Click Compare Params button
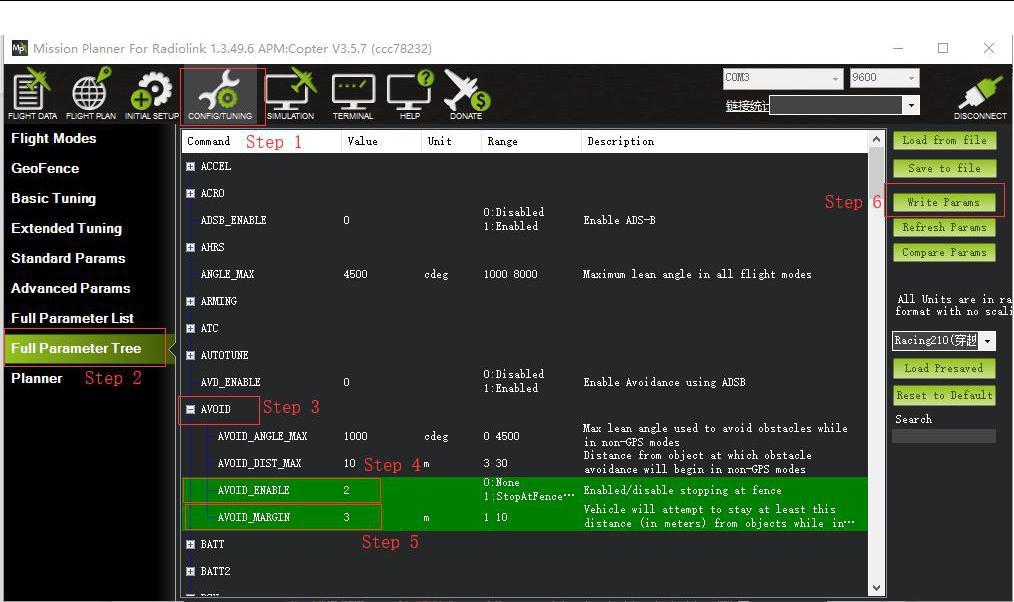The height and width of the screenshot is (602, 1014). pos(944,253)
